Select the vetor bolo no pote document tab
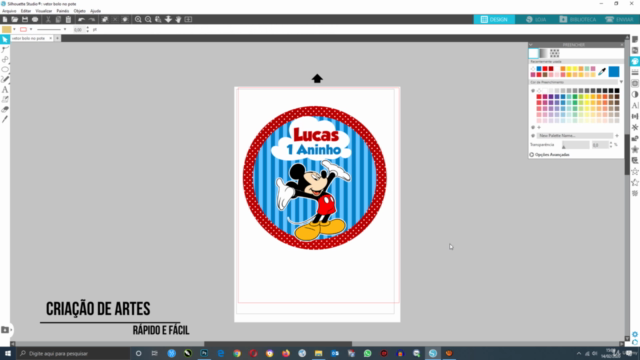Viewport: 640px width, 360px height. pyautogui.click(x=29, y=38)
